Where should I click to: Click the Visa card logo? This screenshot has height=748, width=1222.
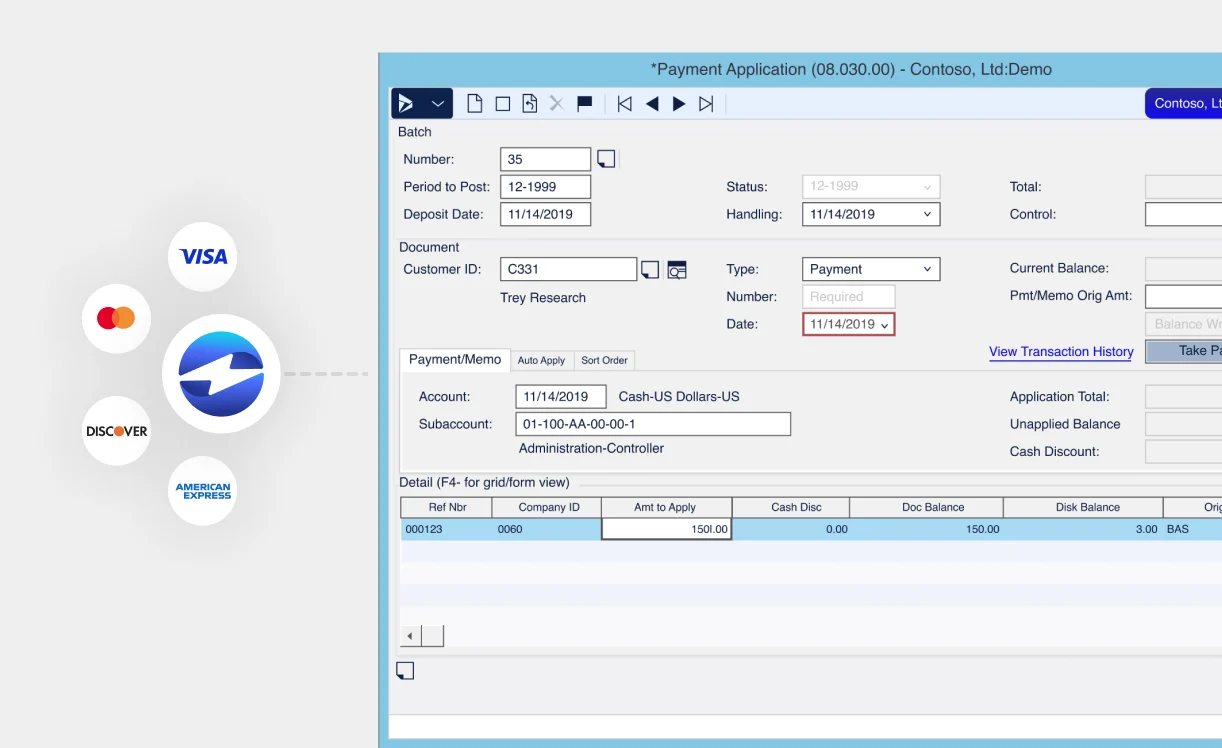(203, 256)
